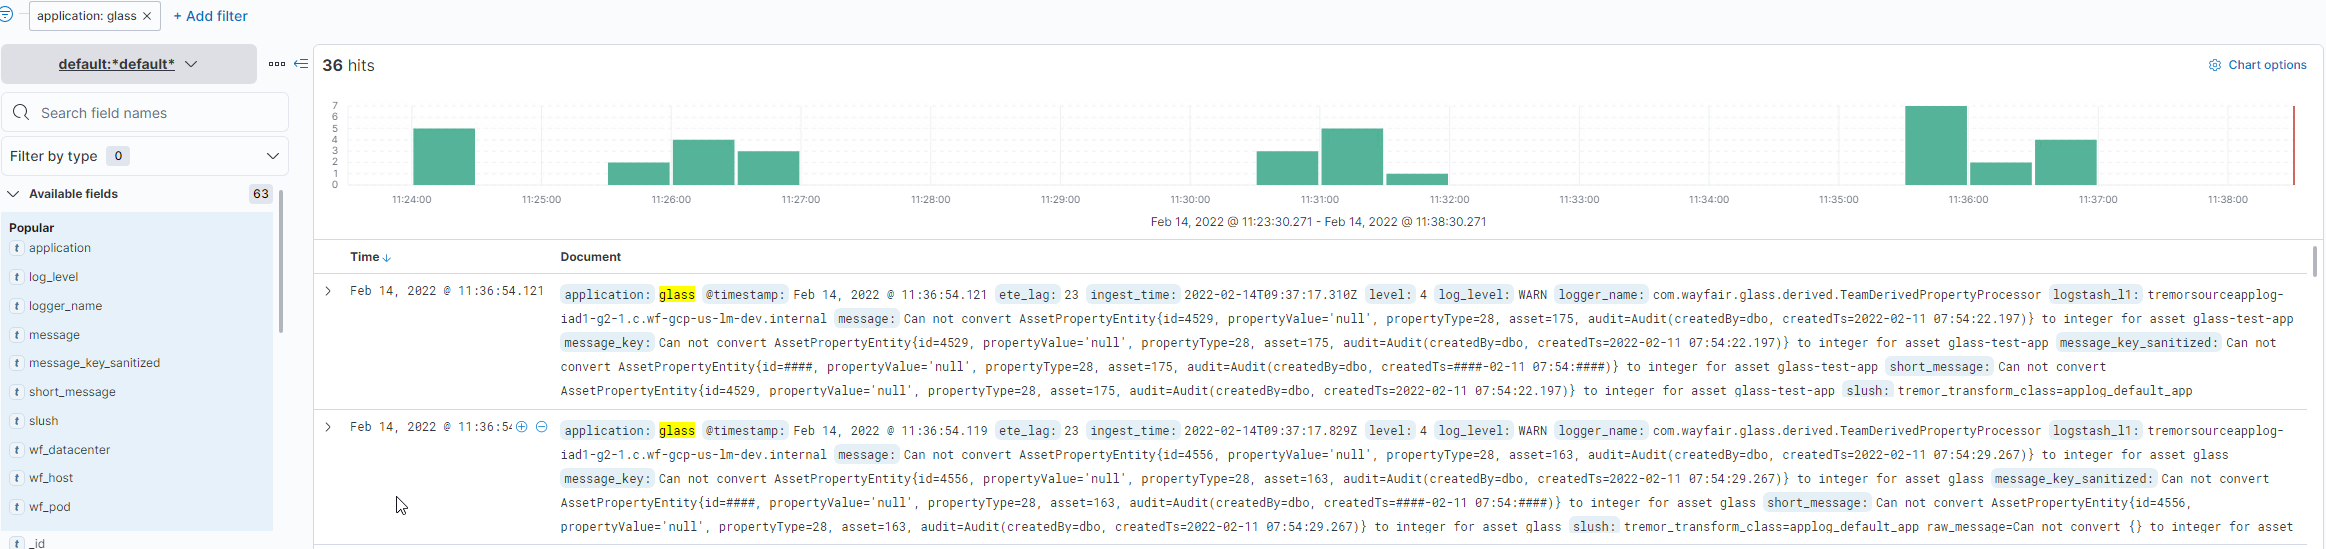Filter for value plus icon in second row
This screenshot has height=549, width=2326.
(x=522, y=427)
